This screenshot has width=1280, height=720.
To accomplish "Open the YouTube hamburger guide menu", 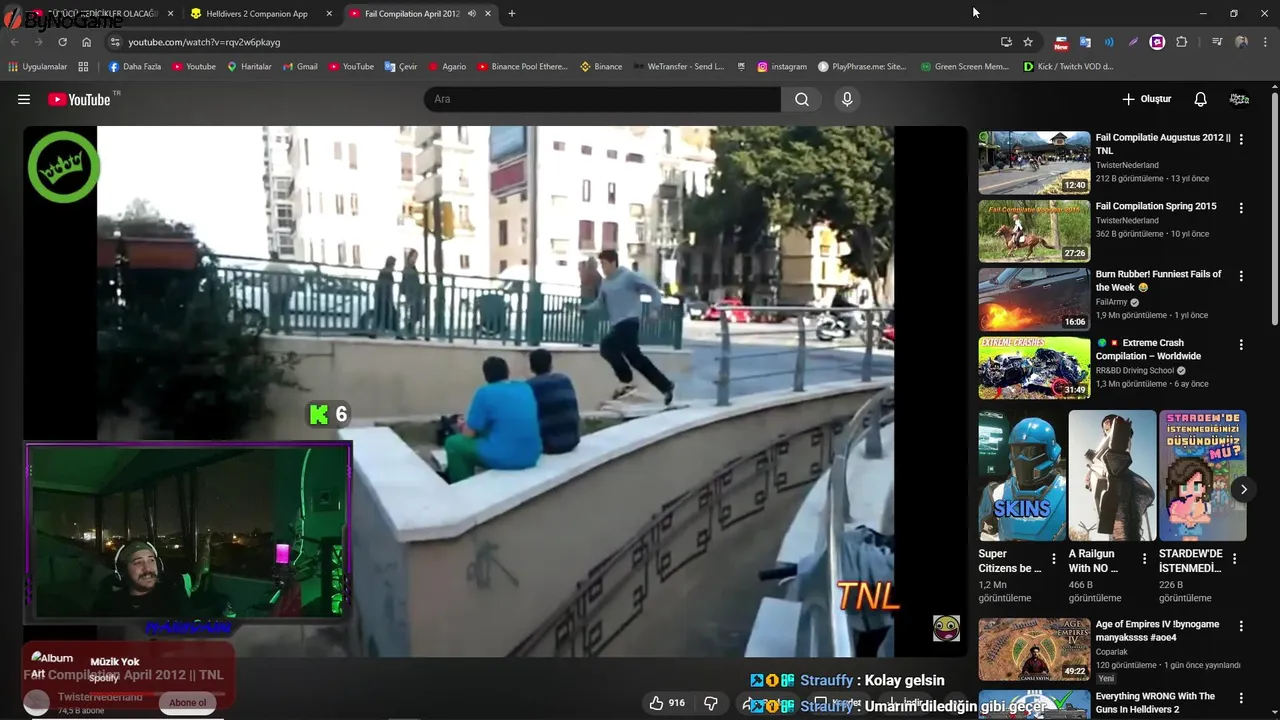I will click(x=24, y=99).
